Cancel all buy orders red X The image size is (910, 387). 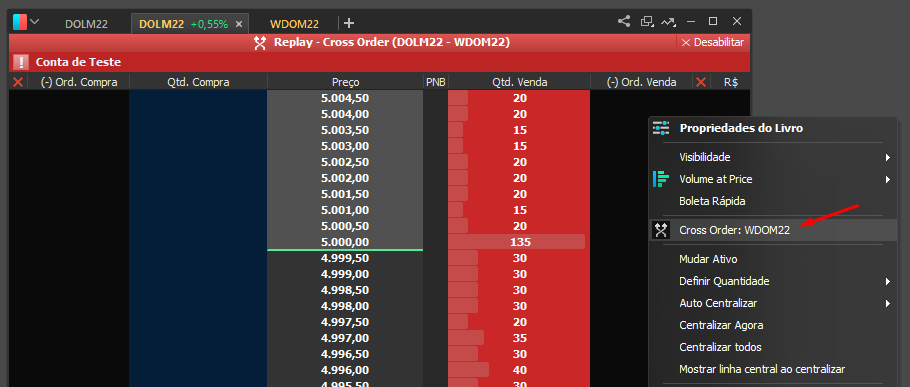pos(17,82)
